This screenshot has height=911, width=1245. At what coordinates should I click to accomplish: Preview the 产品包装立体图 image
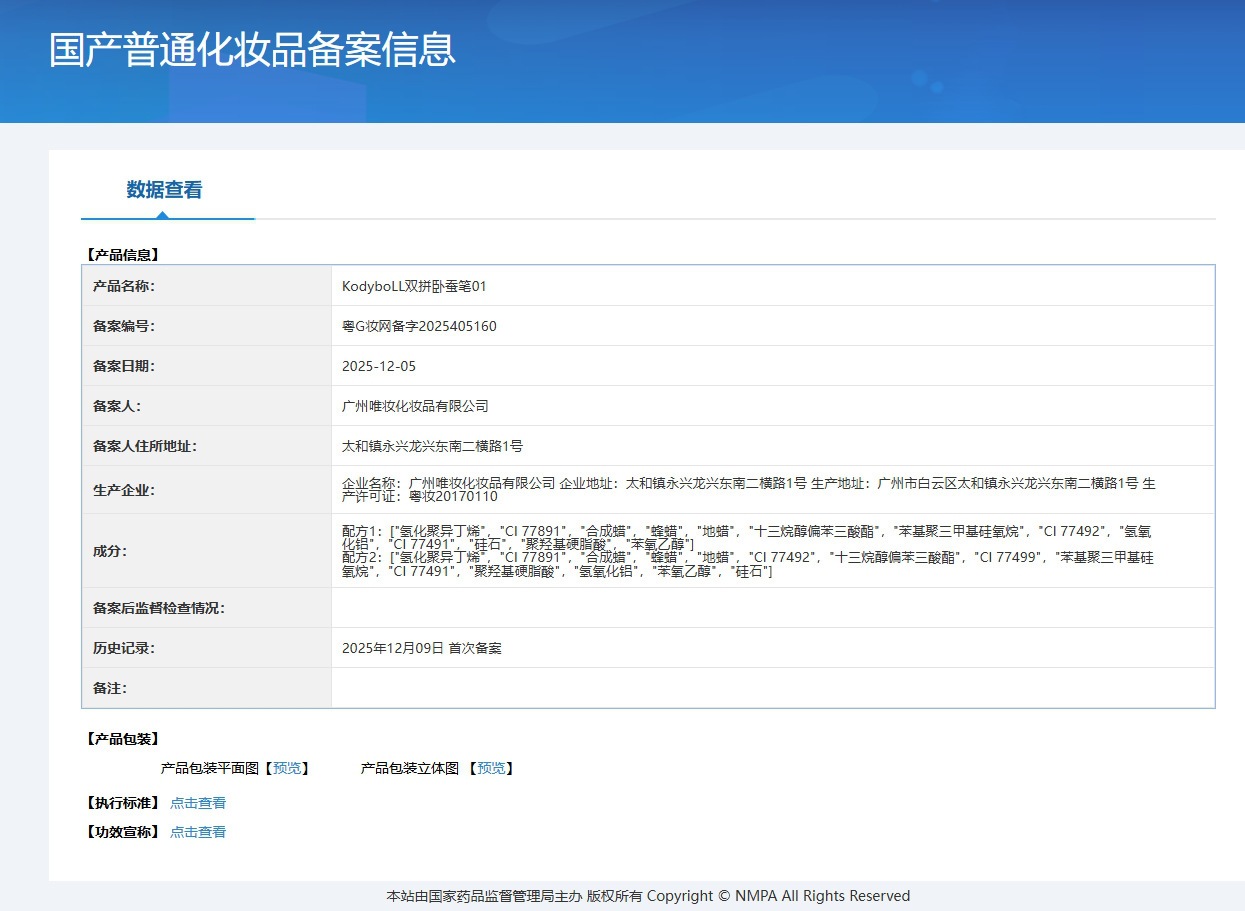click(491, 768)
